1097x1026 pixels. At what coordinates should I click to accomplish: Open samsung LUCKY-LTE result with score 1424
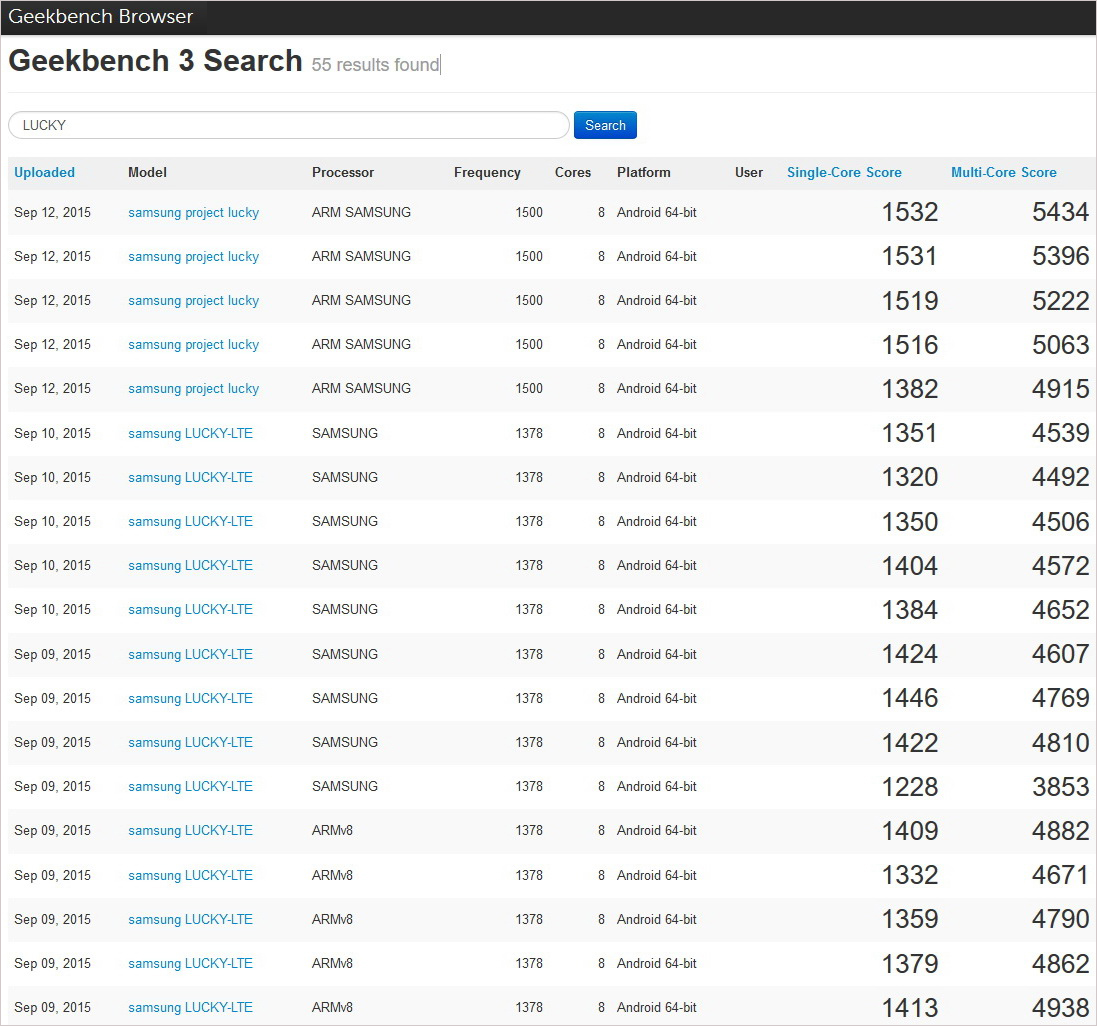190,655
